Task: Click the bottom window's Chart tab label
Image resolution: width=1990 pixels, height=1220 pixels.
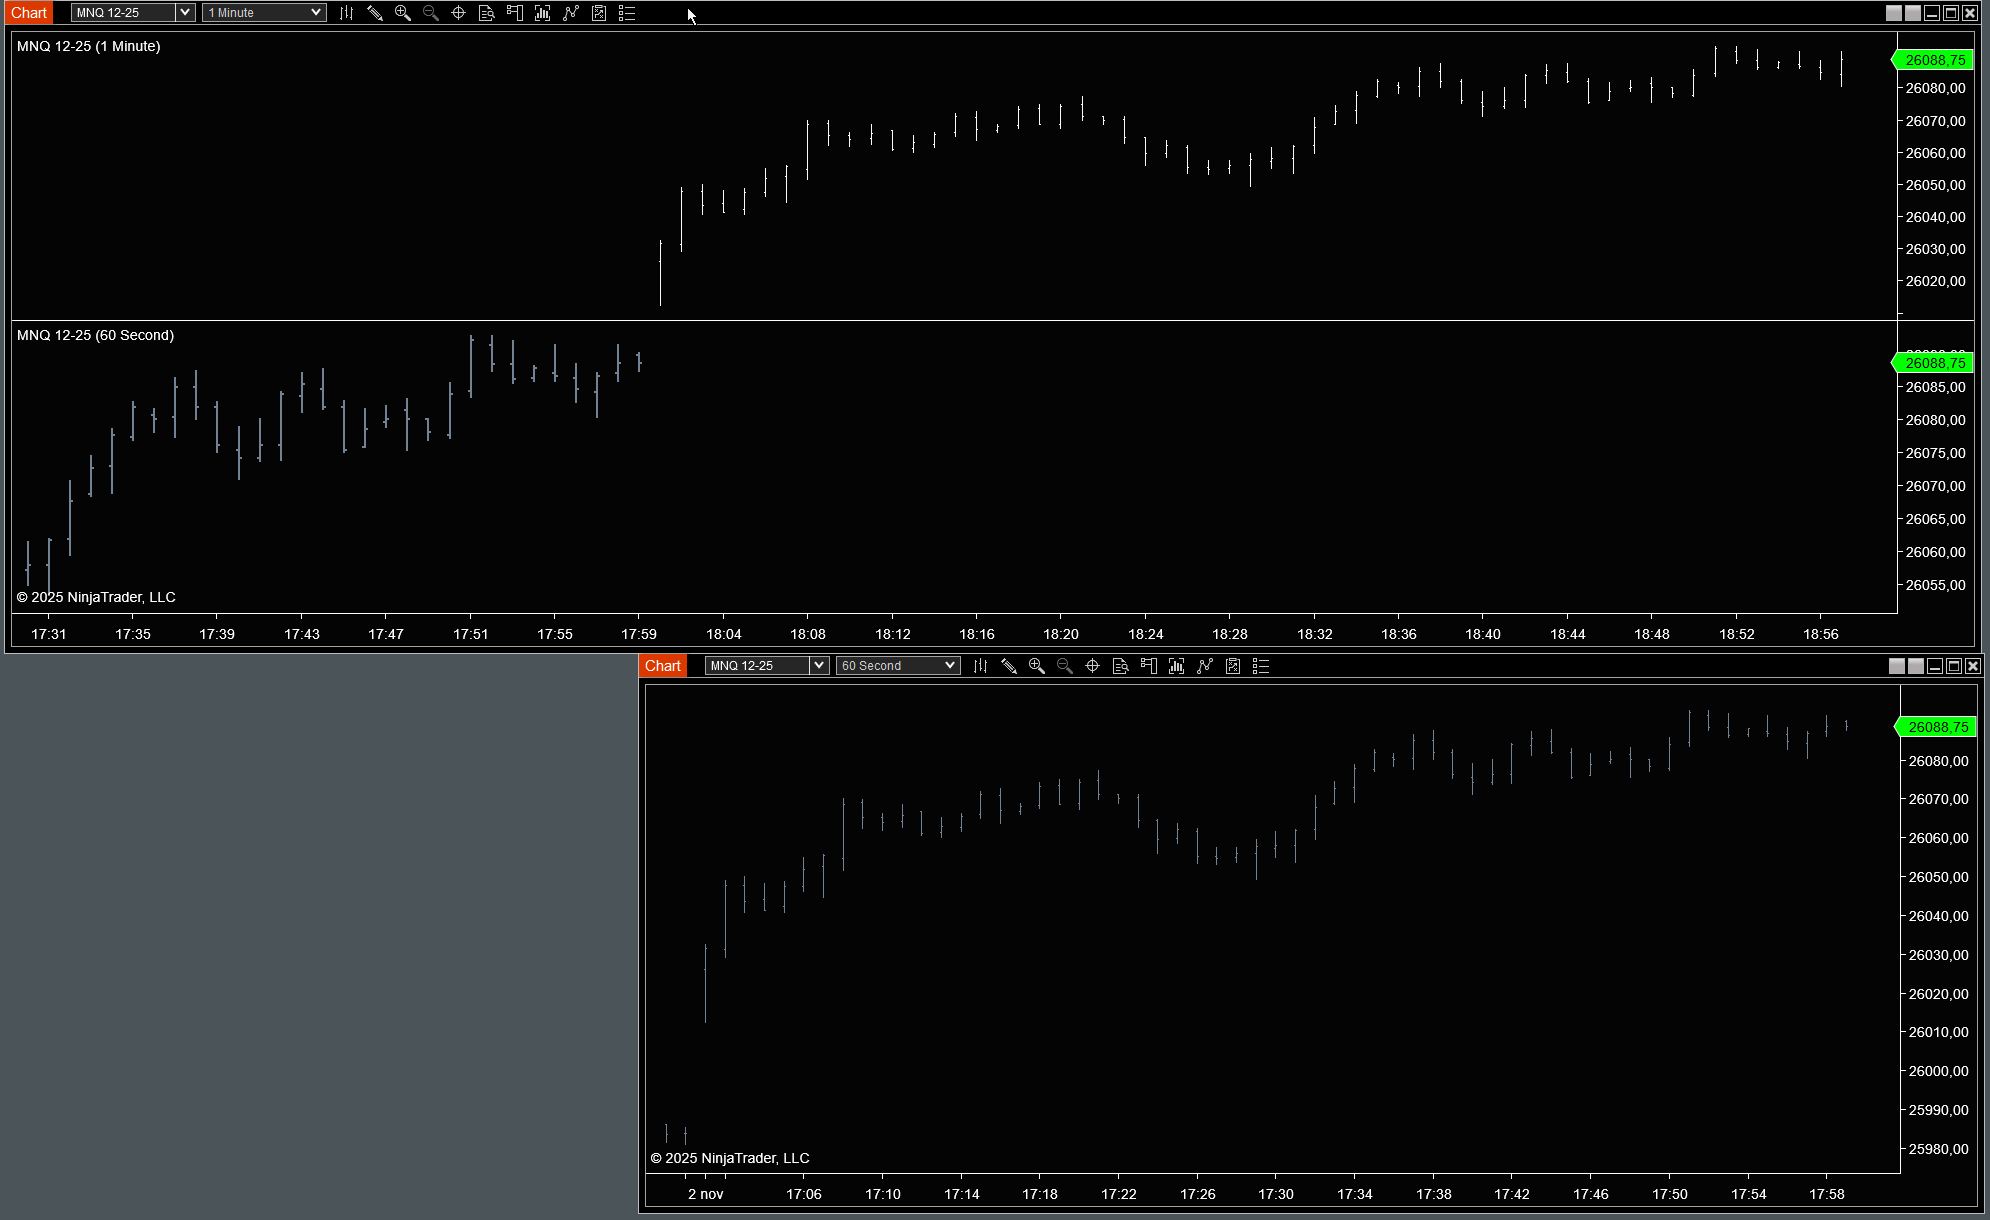Action: coord(663,666)
